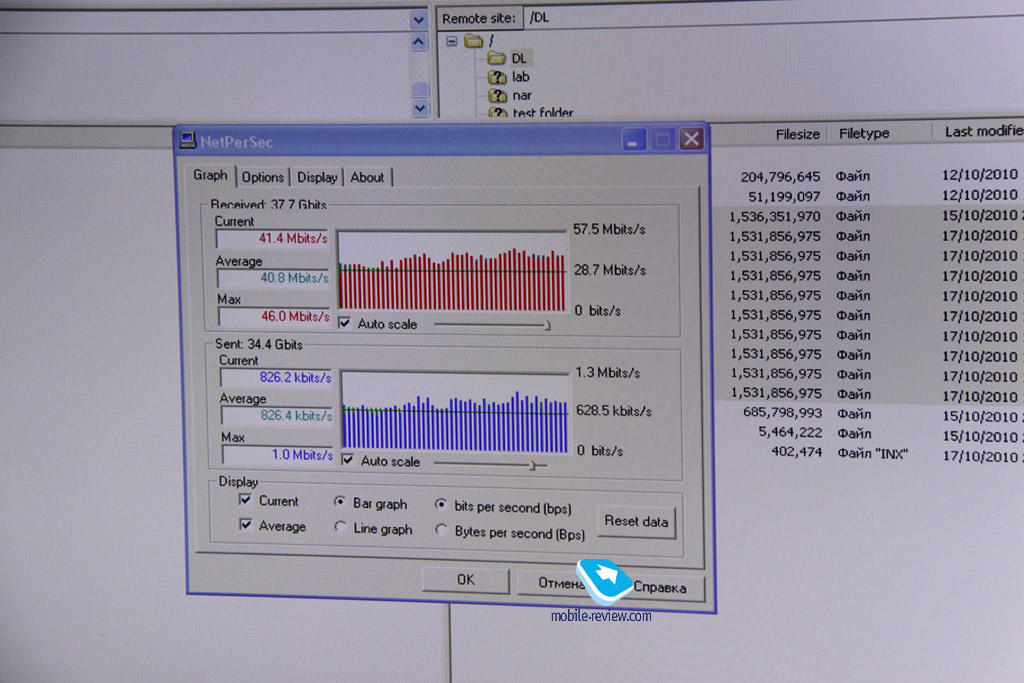Click the Received Average 40.8 Mbits/s field
Viewport: 1024px width, 683px height.
click(274, 278)
